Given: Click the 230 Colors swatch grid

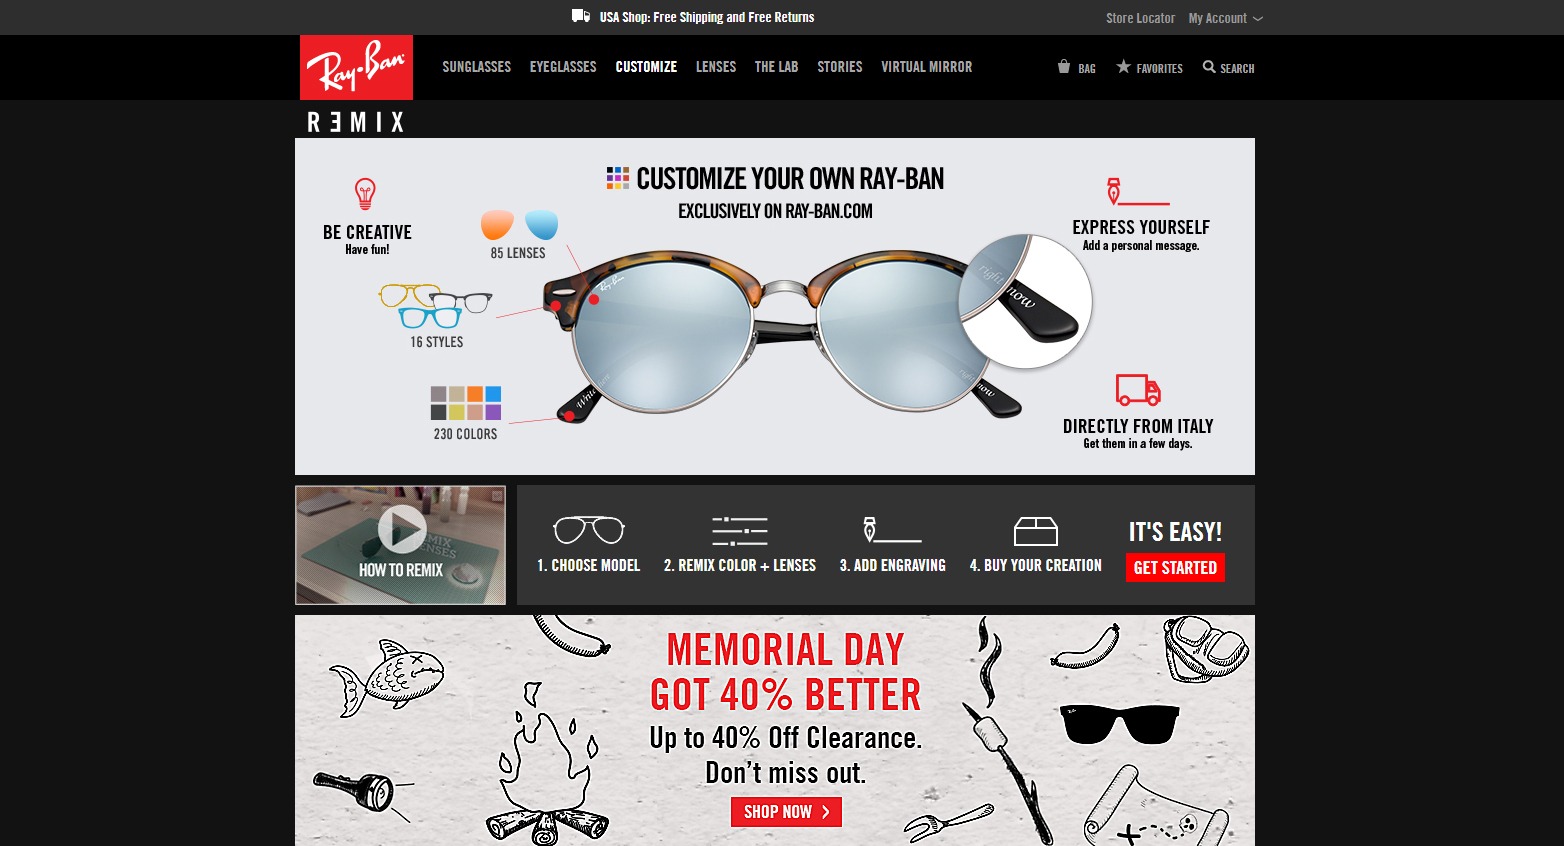Looking at the screenshot, I should (466, 403).
